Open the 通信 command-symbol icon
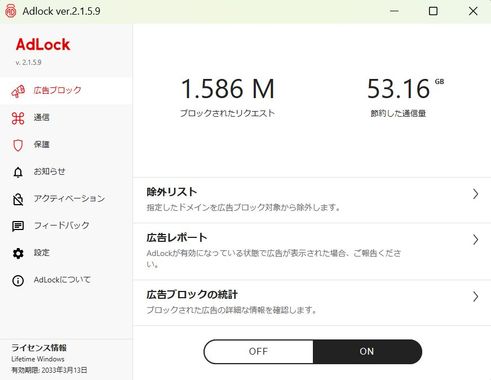Screen dimensions: 491x380 click(x=18, y=118)
